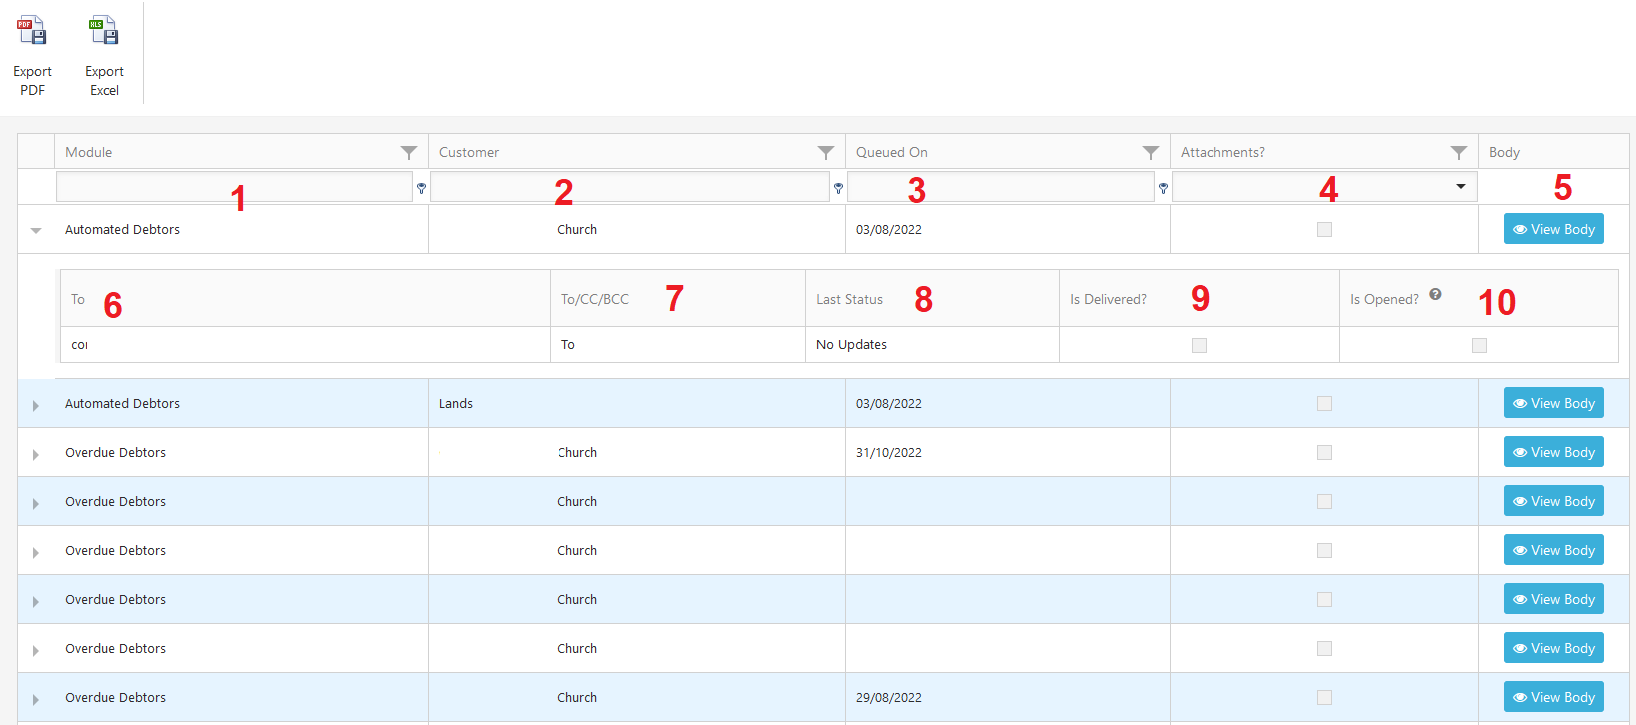Toggle Attachments checkbox in the 31/10/2022 row
This screenshot has width=1636, height=725.
pos(1324,452)
